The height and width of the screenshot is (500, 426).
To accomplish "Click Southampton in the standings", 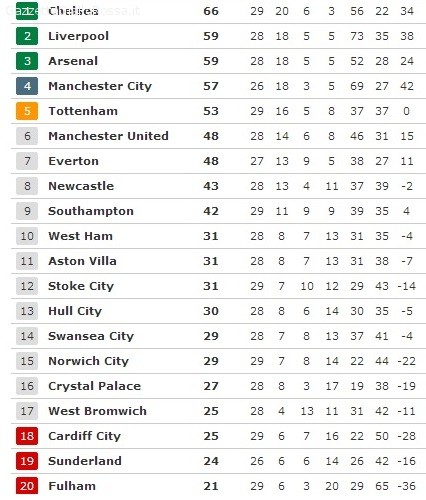I will [91, 211].
